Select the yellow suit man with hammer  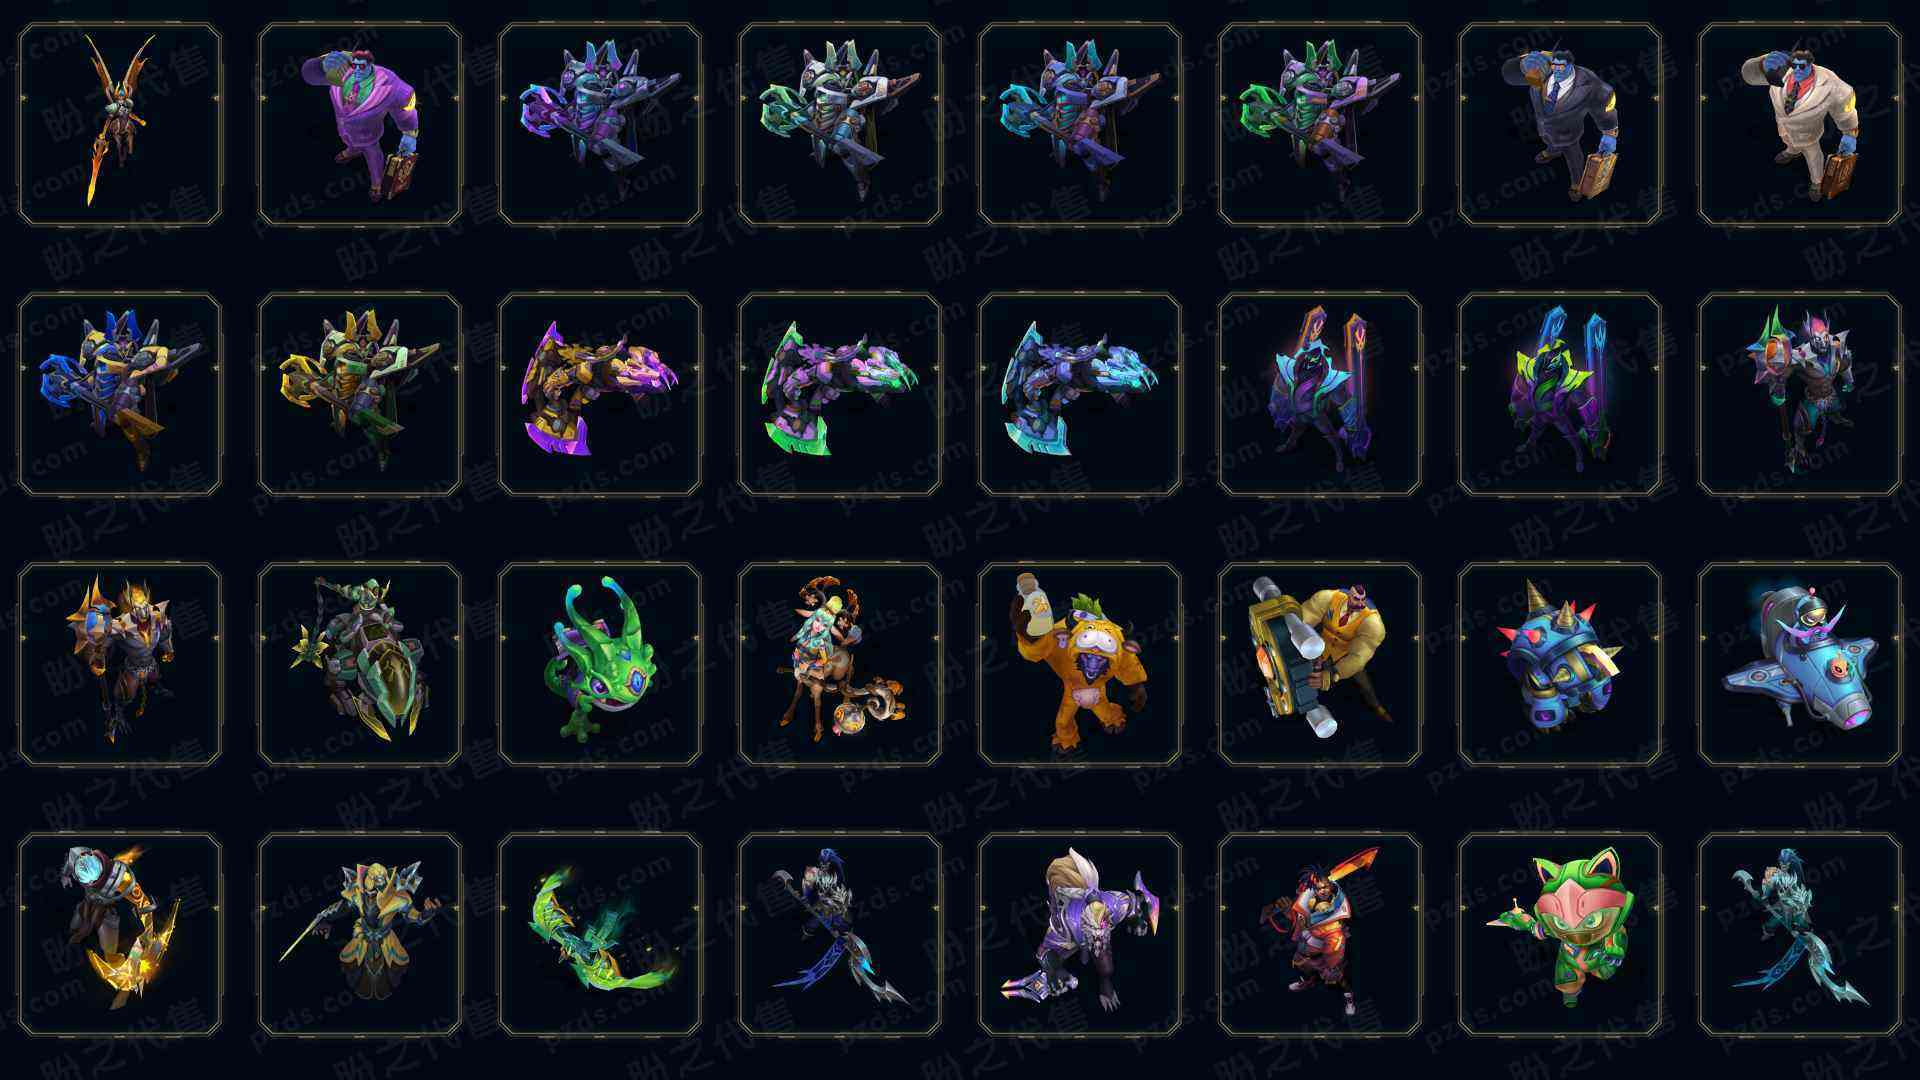point(1320,664)
